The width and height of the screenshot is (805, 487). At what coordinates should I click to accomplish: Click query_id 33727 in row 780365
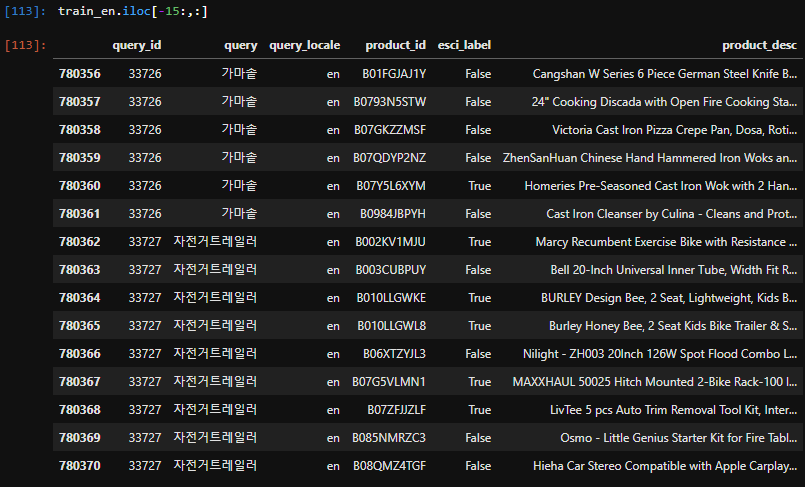click(145, 325)
